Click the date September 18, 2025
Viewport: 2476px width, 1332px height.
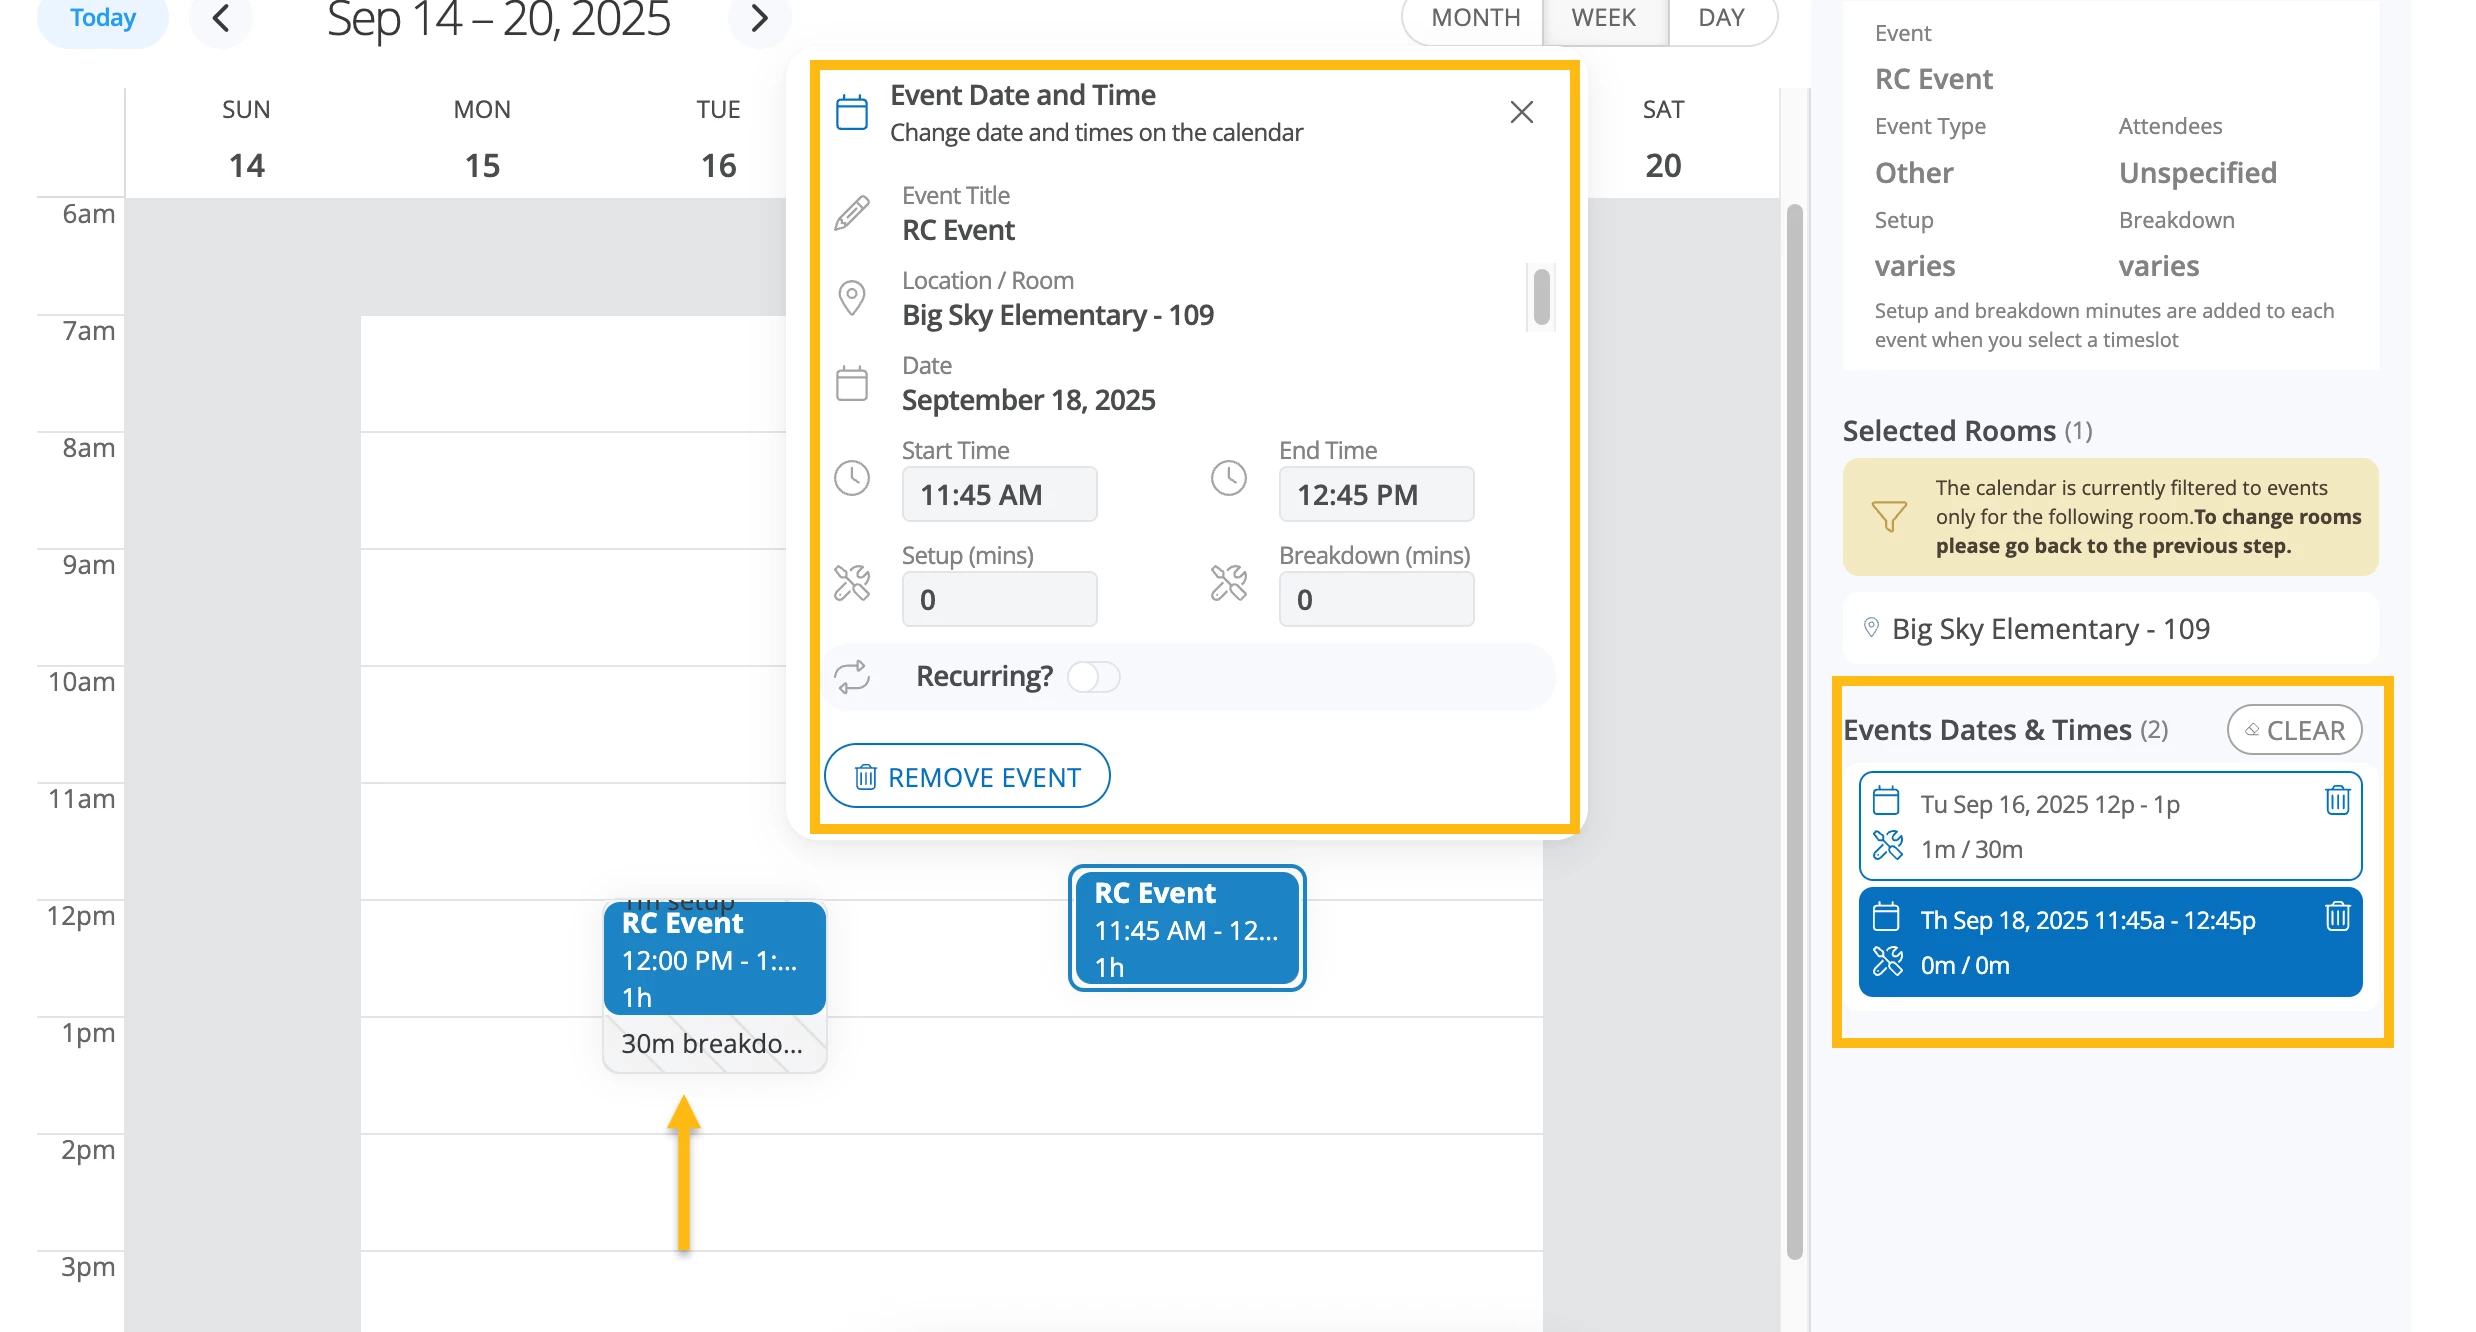click(1028, 400)
